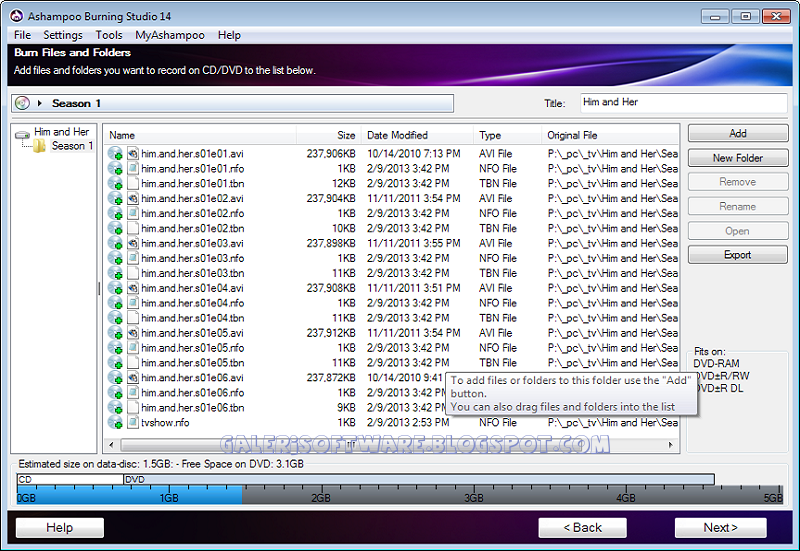The image size is (800, 551).
Task: Click the video file icon of him.and.her.s01e05.avi
Action: 133,333
